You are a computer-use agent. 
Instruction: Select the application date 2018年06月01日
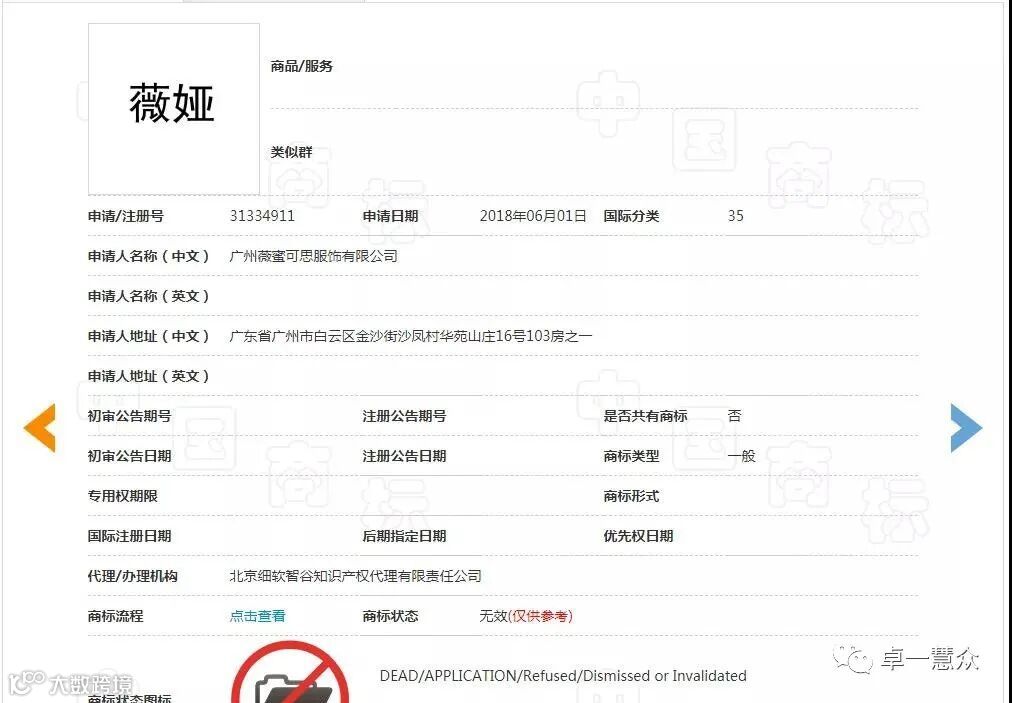pyautogui.click(x=533, y=216)
